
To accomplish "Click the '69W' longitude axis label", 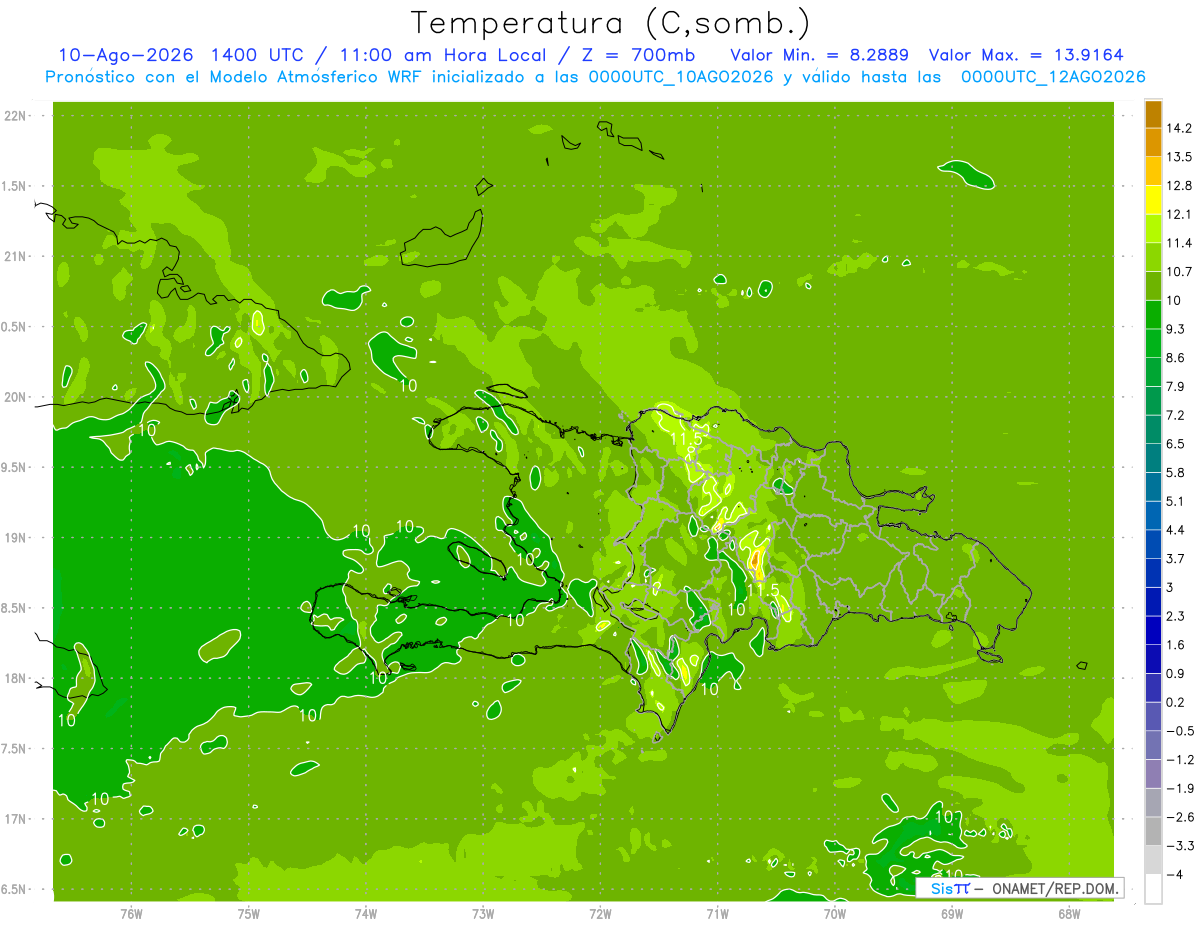I will pos(951,914).
